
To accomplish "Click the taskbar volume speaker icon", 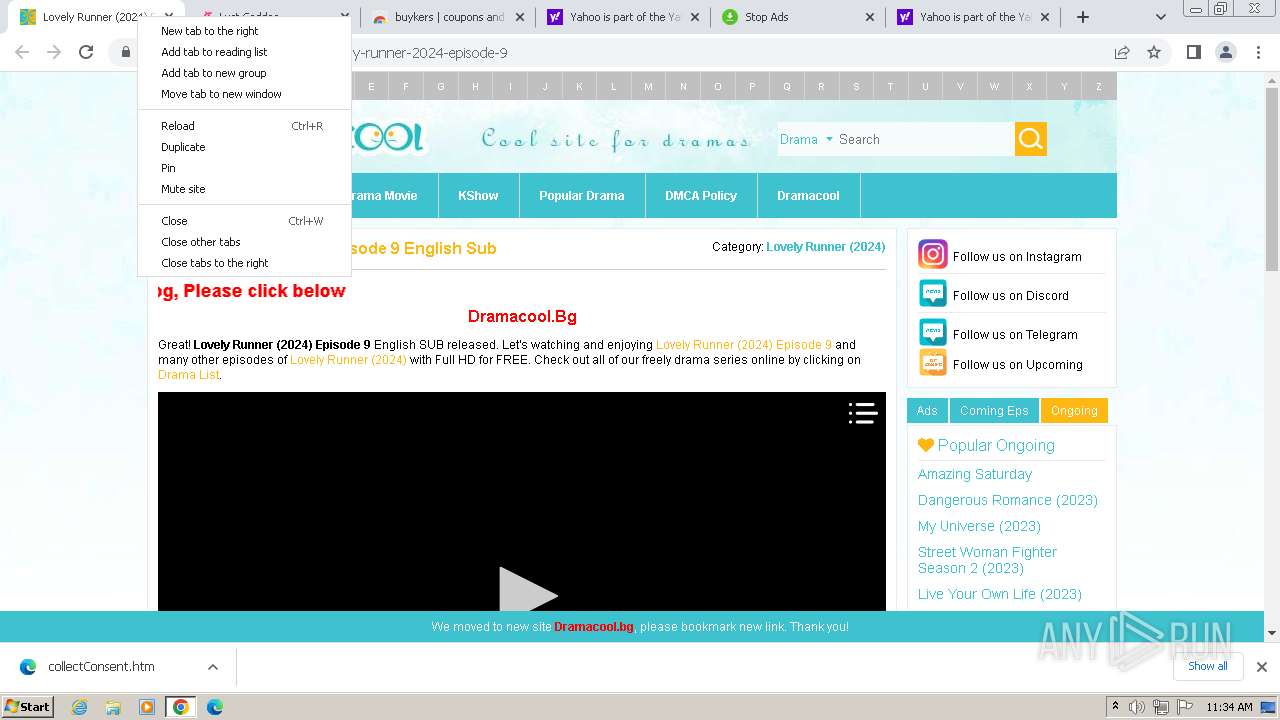I will tap(1137, 707).
